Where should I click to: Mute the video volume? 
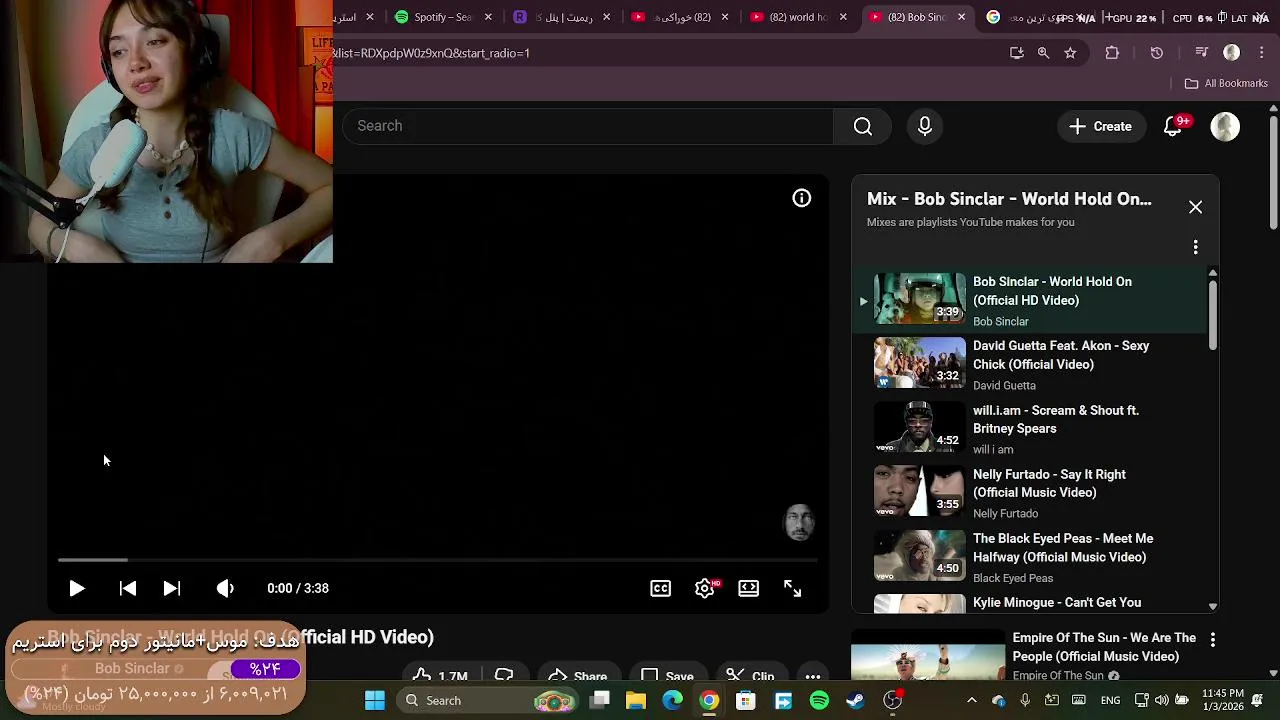point(225,589)
